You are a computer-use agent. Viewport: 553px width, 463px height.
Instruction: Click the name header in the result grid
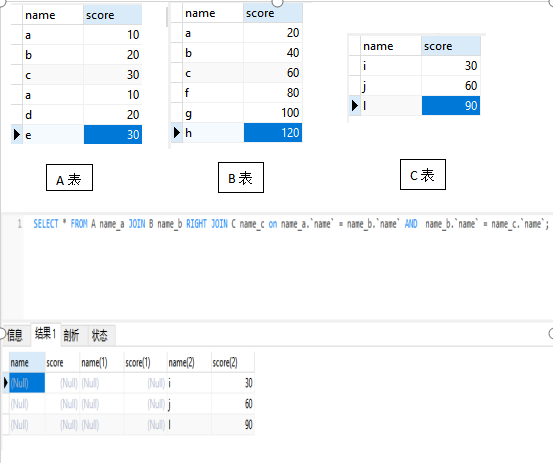tap(27, 363)
